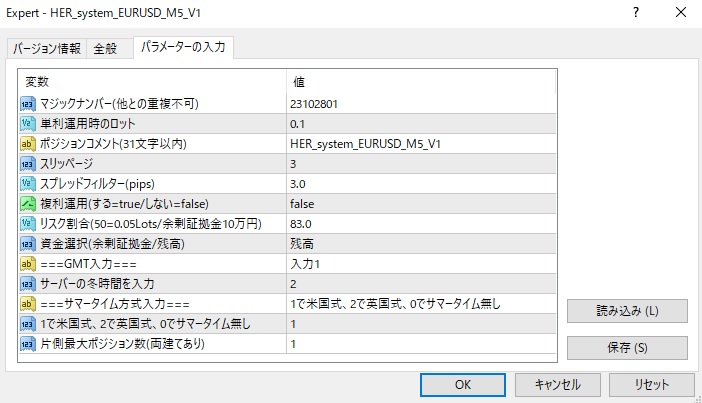
Task: Click the double-type icon beside 単利運用時のロット
Action: click(27, 123)
